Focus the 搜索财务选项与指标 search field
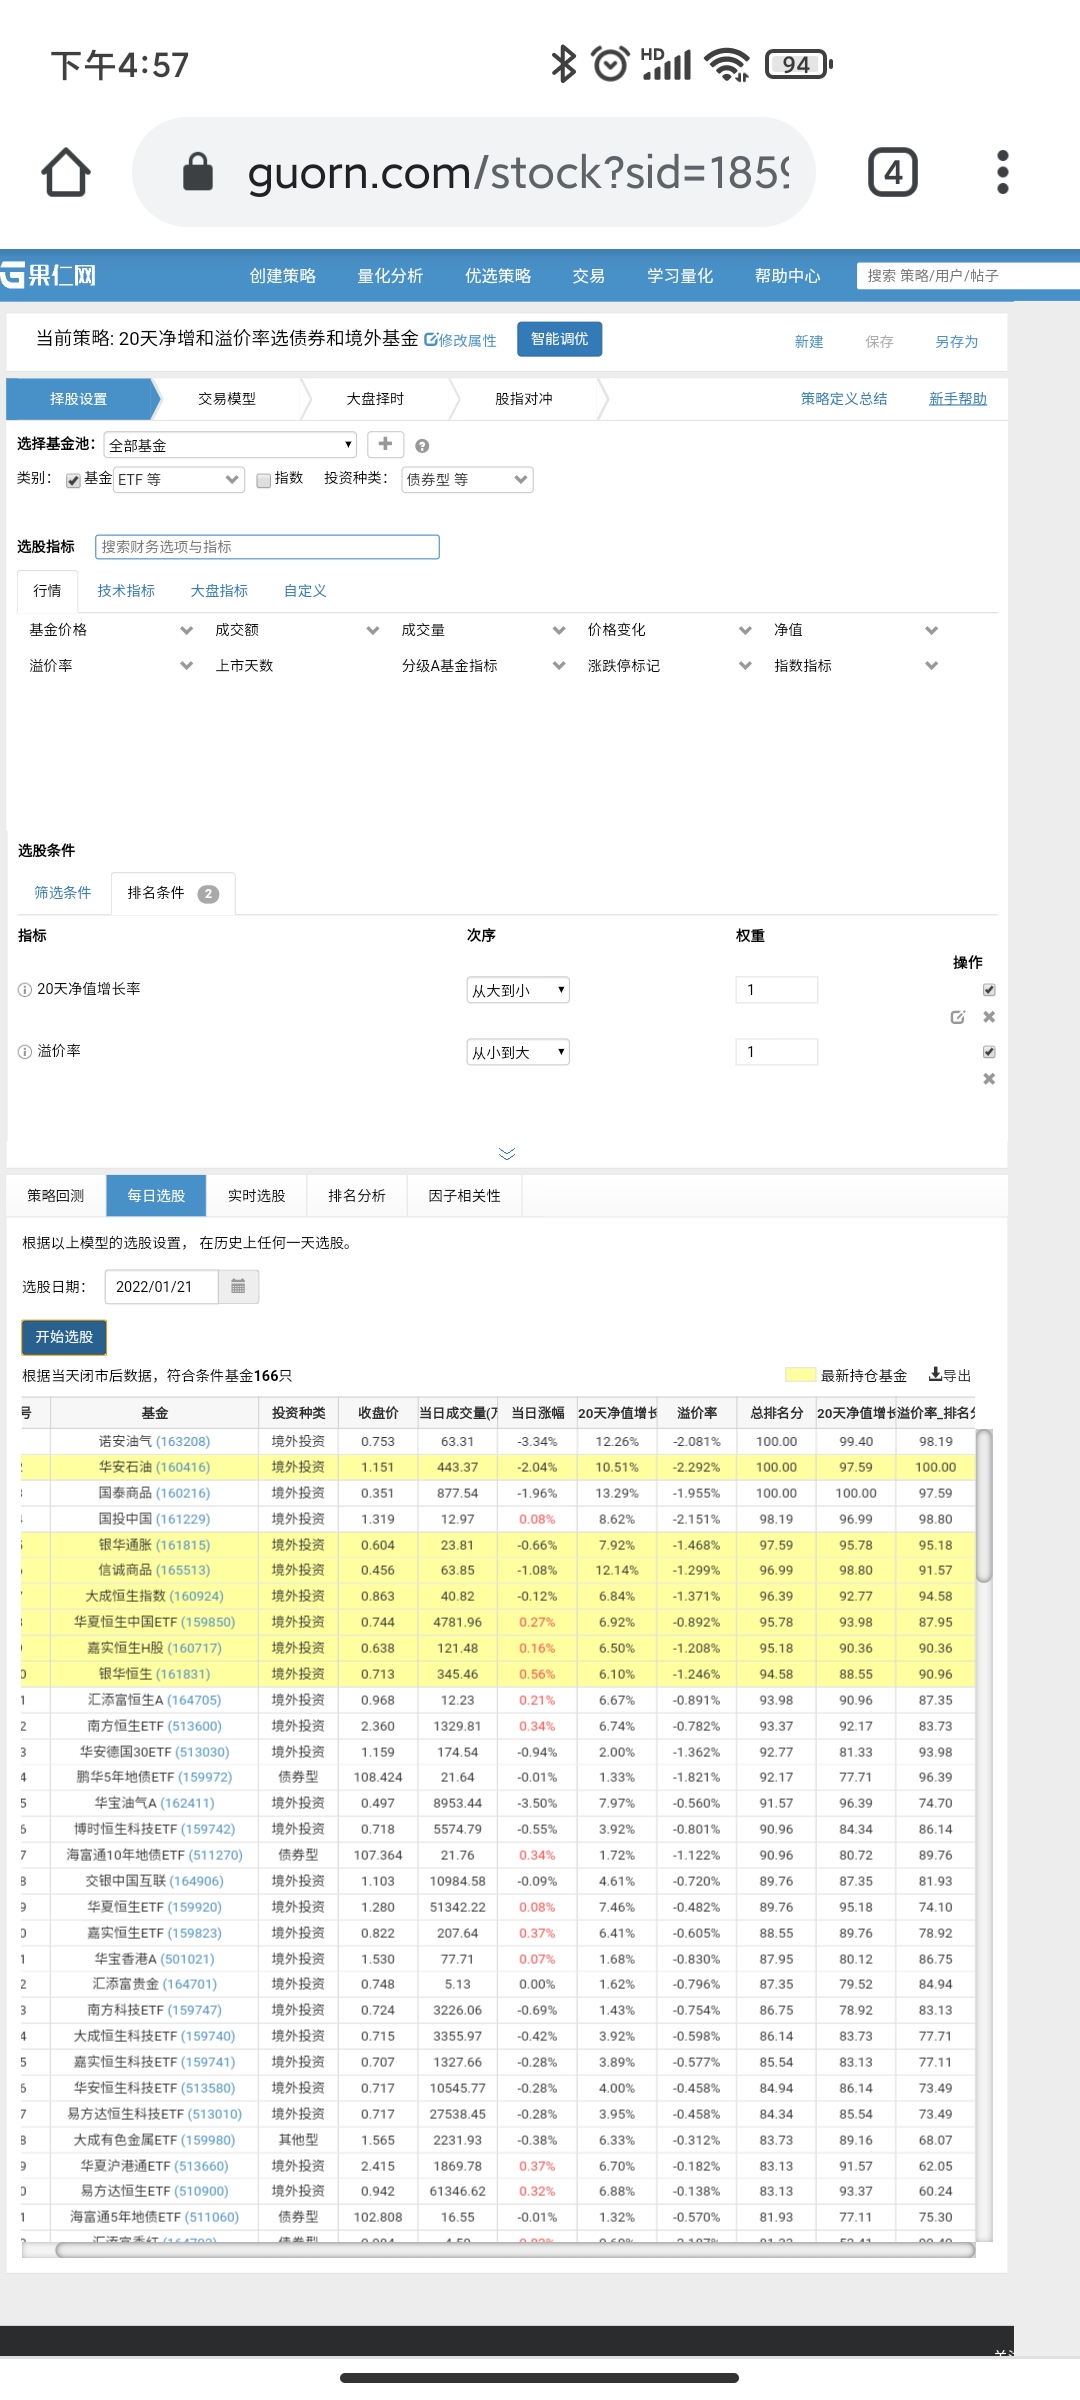The image size is (1080, 2400). coord(267,547)
